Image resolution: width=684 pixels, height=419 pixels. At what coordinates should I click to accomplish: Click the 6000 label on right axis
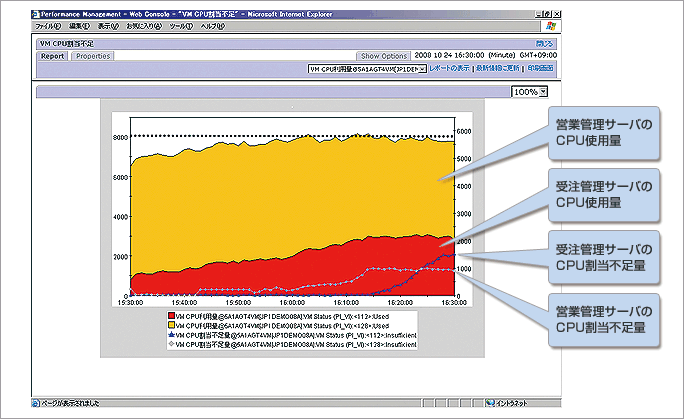464,131
